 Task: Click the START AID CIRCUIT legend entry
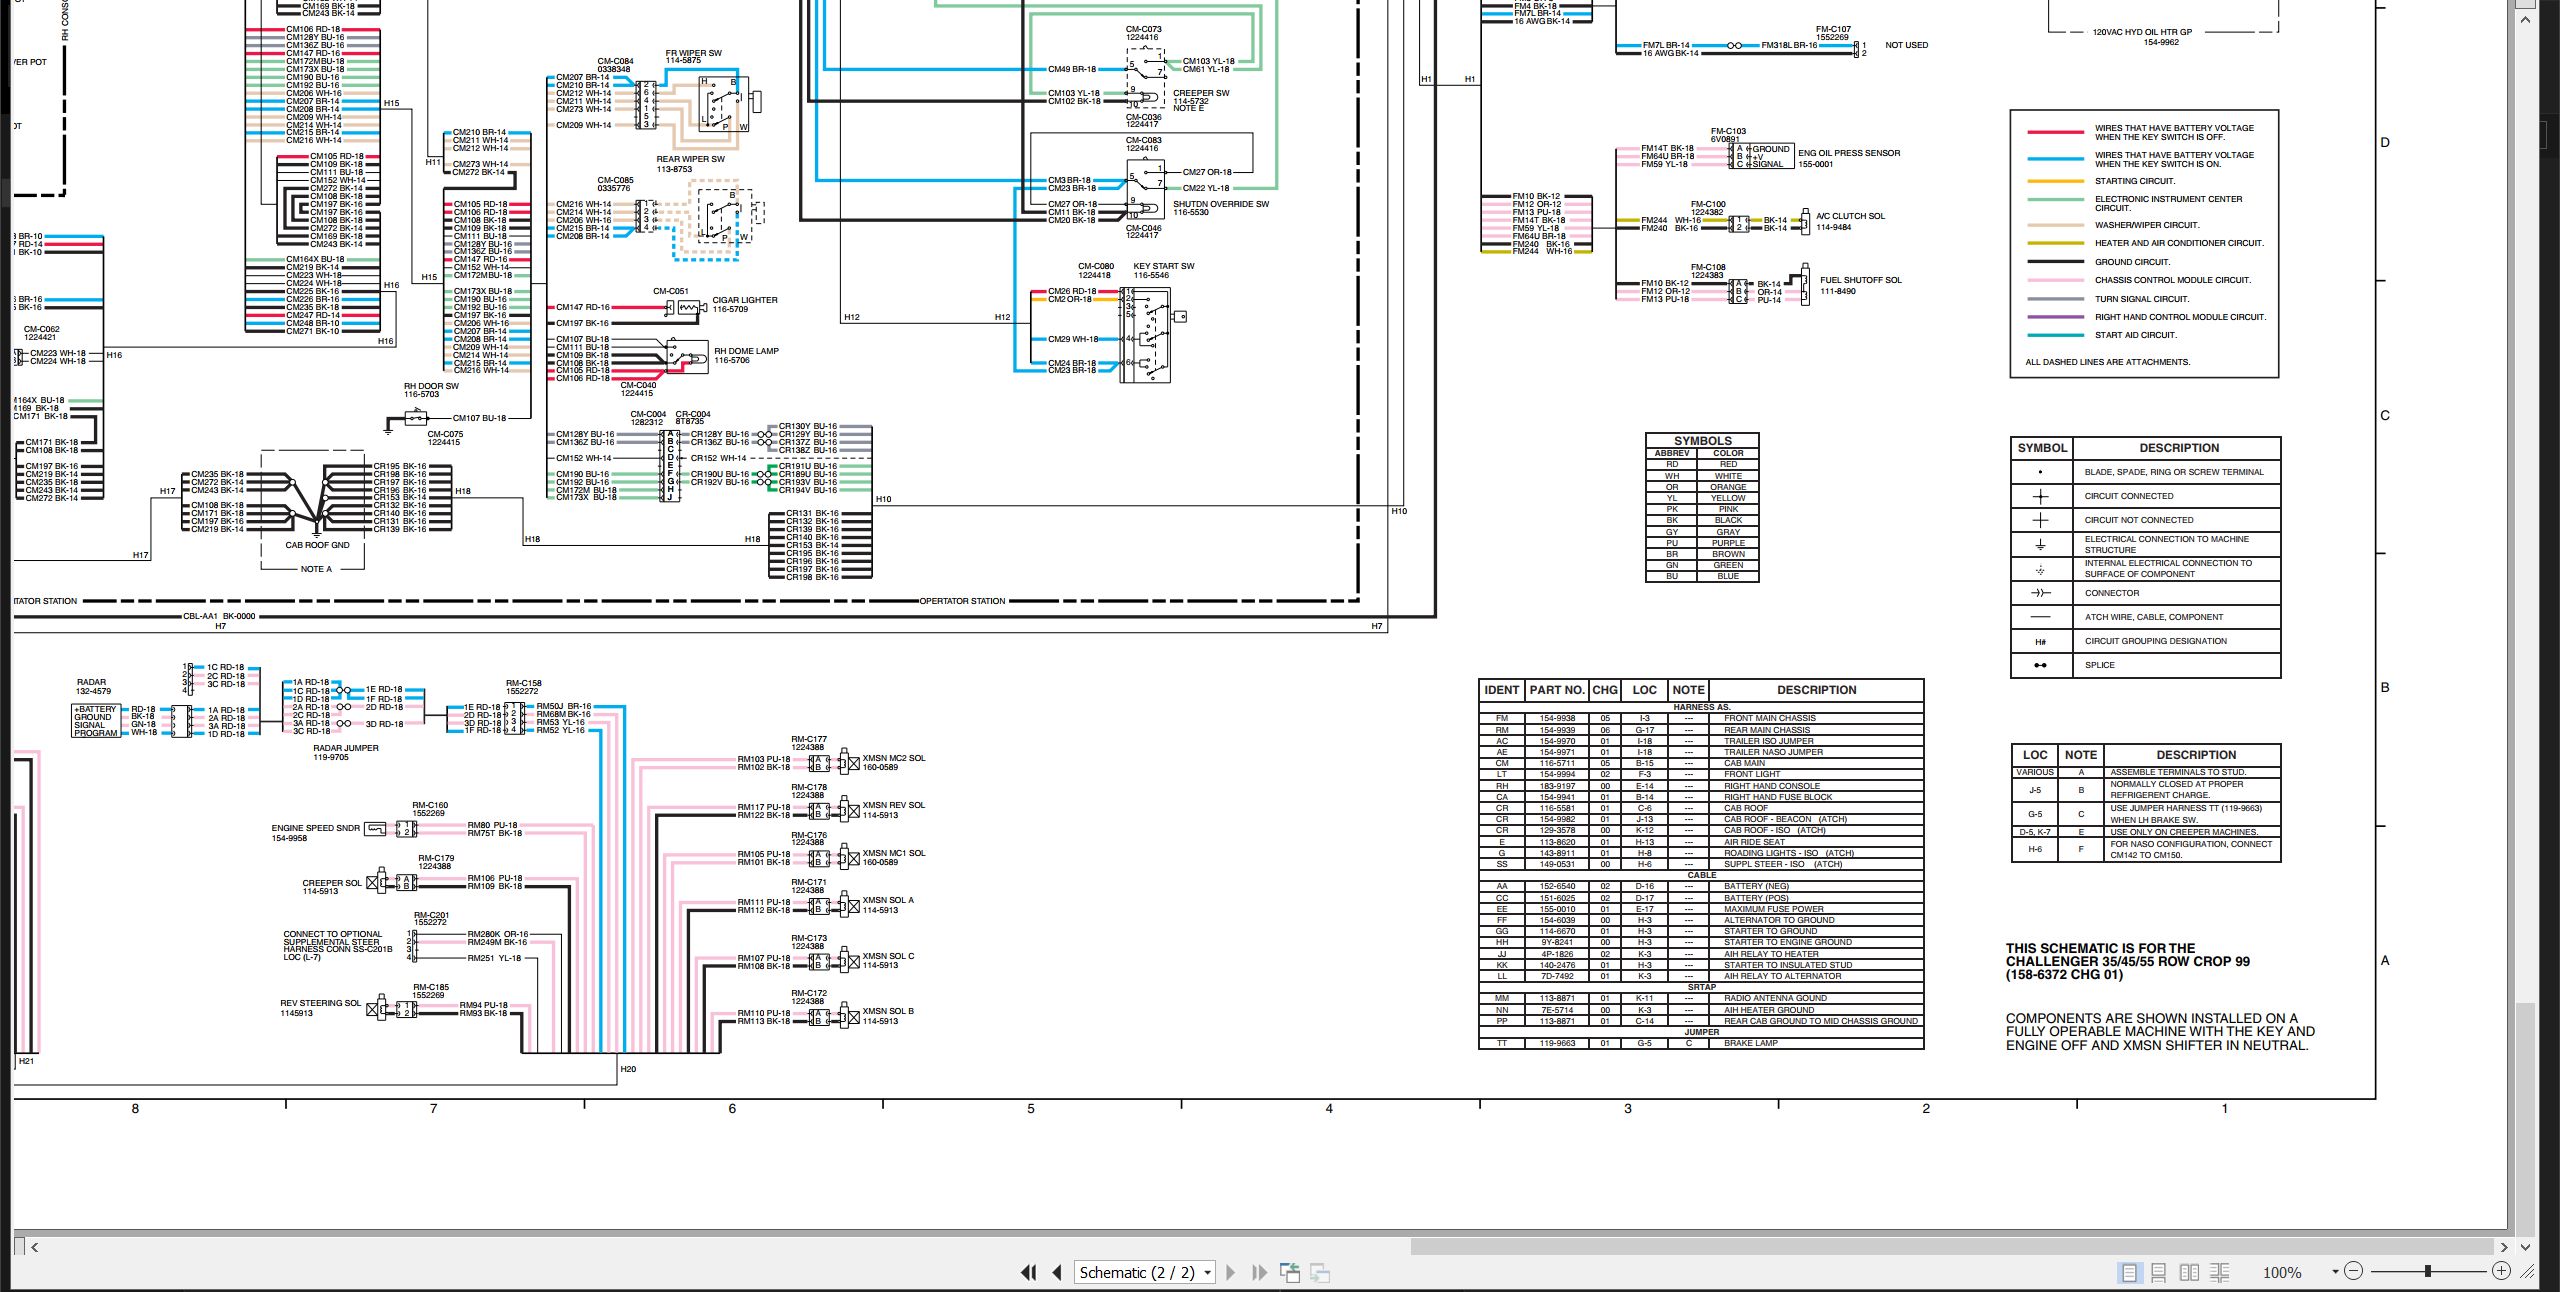click(2135, 335)
